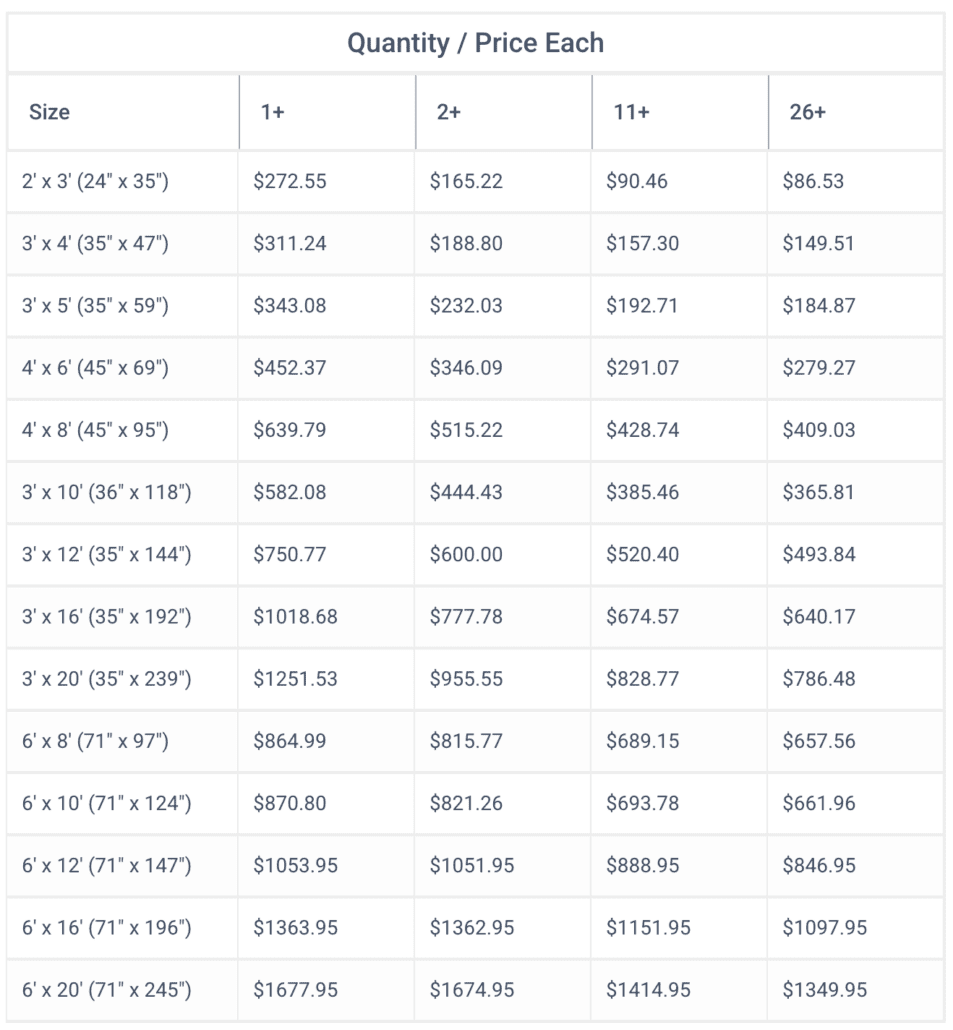Click the 2' x 3' size row label
Viewport: 953px width, 1030px height.
(95, 181)
